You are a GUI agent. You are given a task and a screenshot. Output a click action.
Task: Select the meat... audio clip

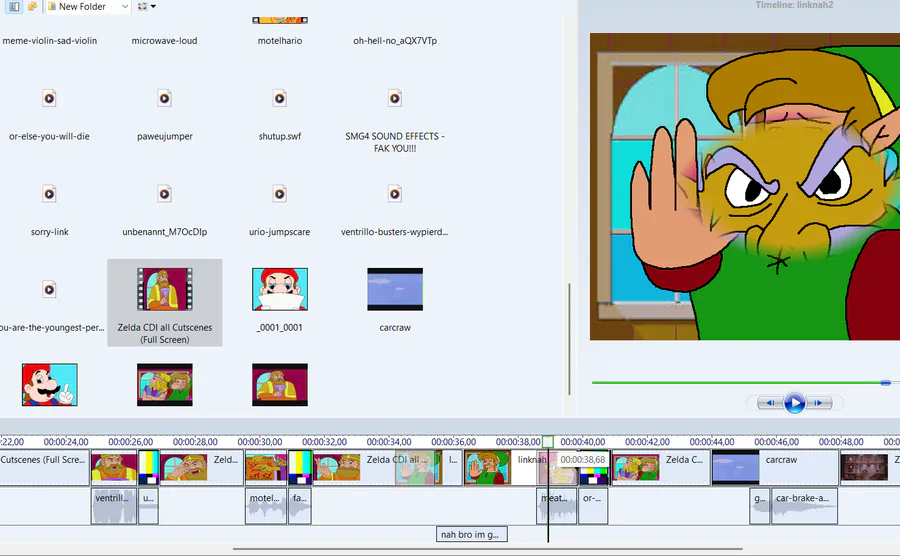click(557, 506)
